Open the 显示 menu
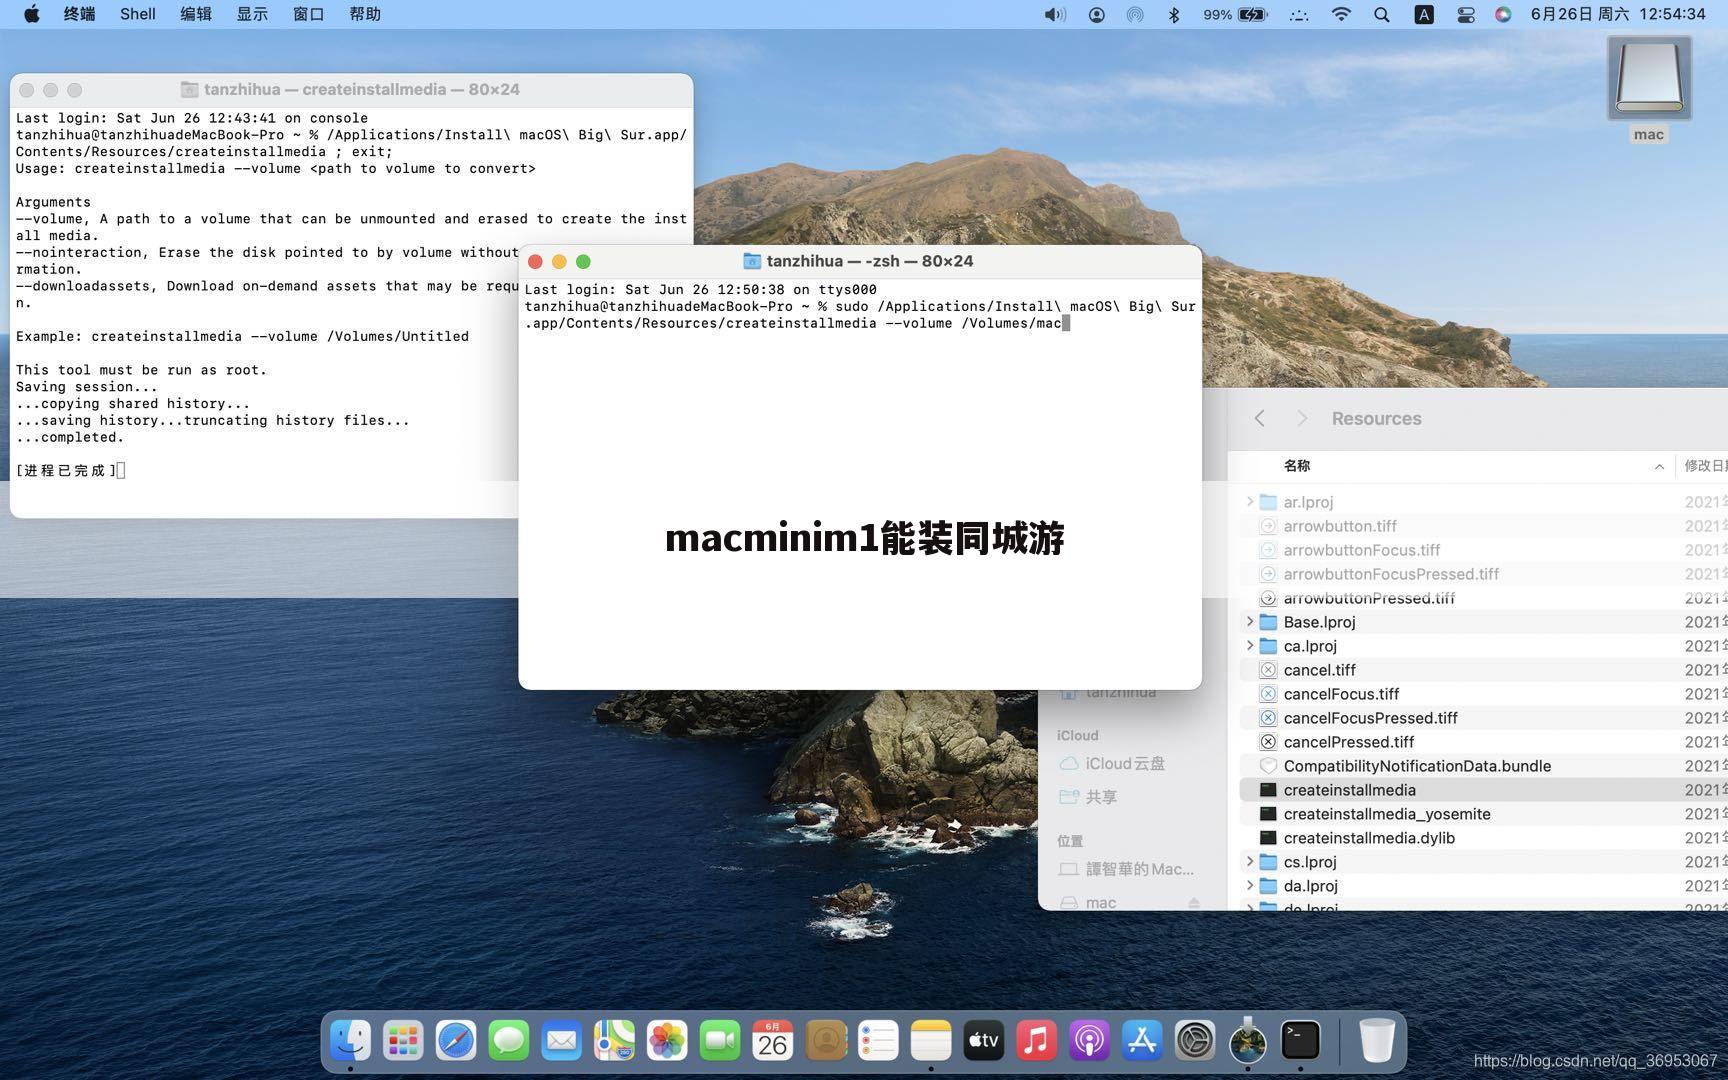This screenshot has height=1080, width=1728. pos(252,14)
